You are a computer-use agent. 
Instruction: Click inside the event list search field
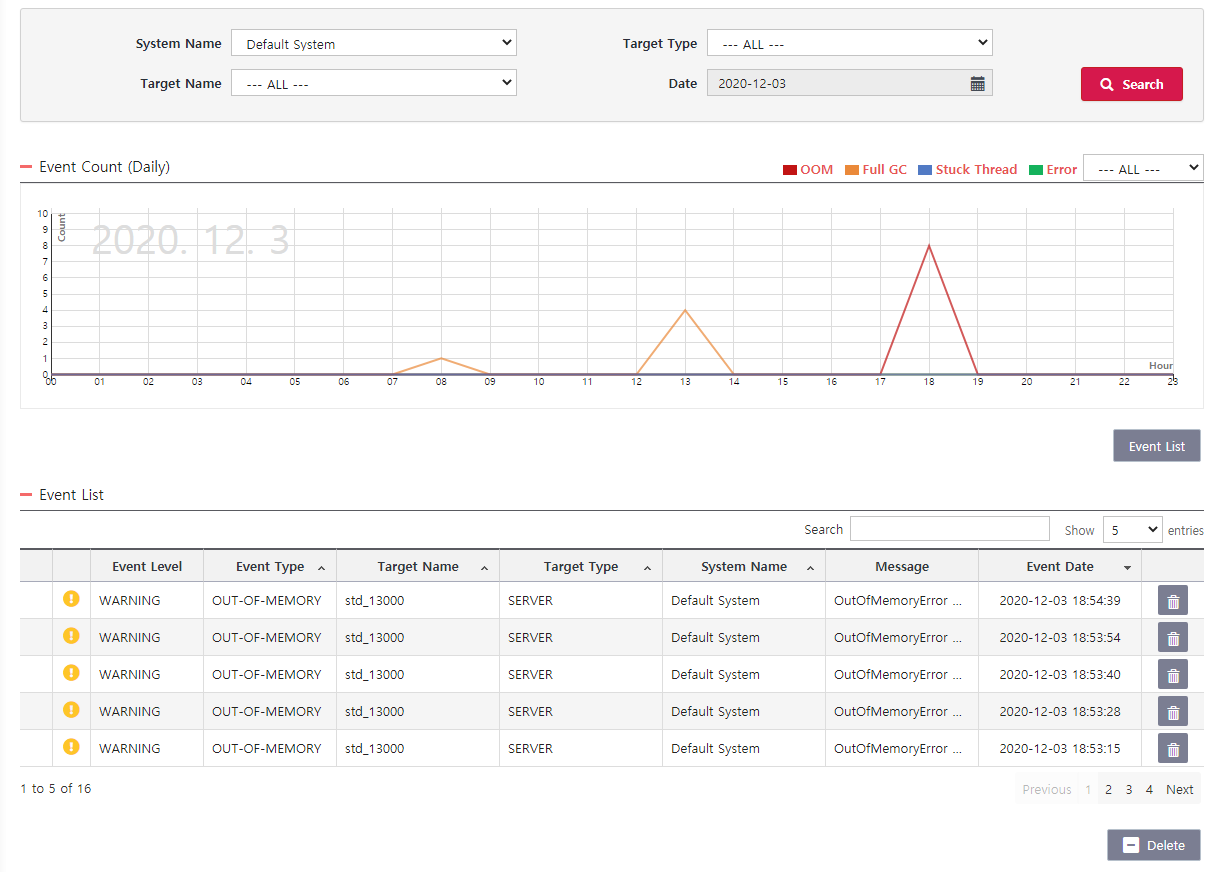coord(949,528)
